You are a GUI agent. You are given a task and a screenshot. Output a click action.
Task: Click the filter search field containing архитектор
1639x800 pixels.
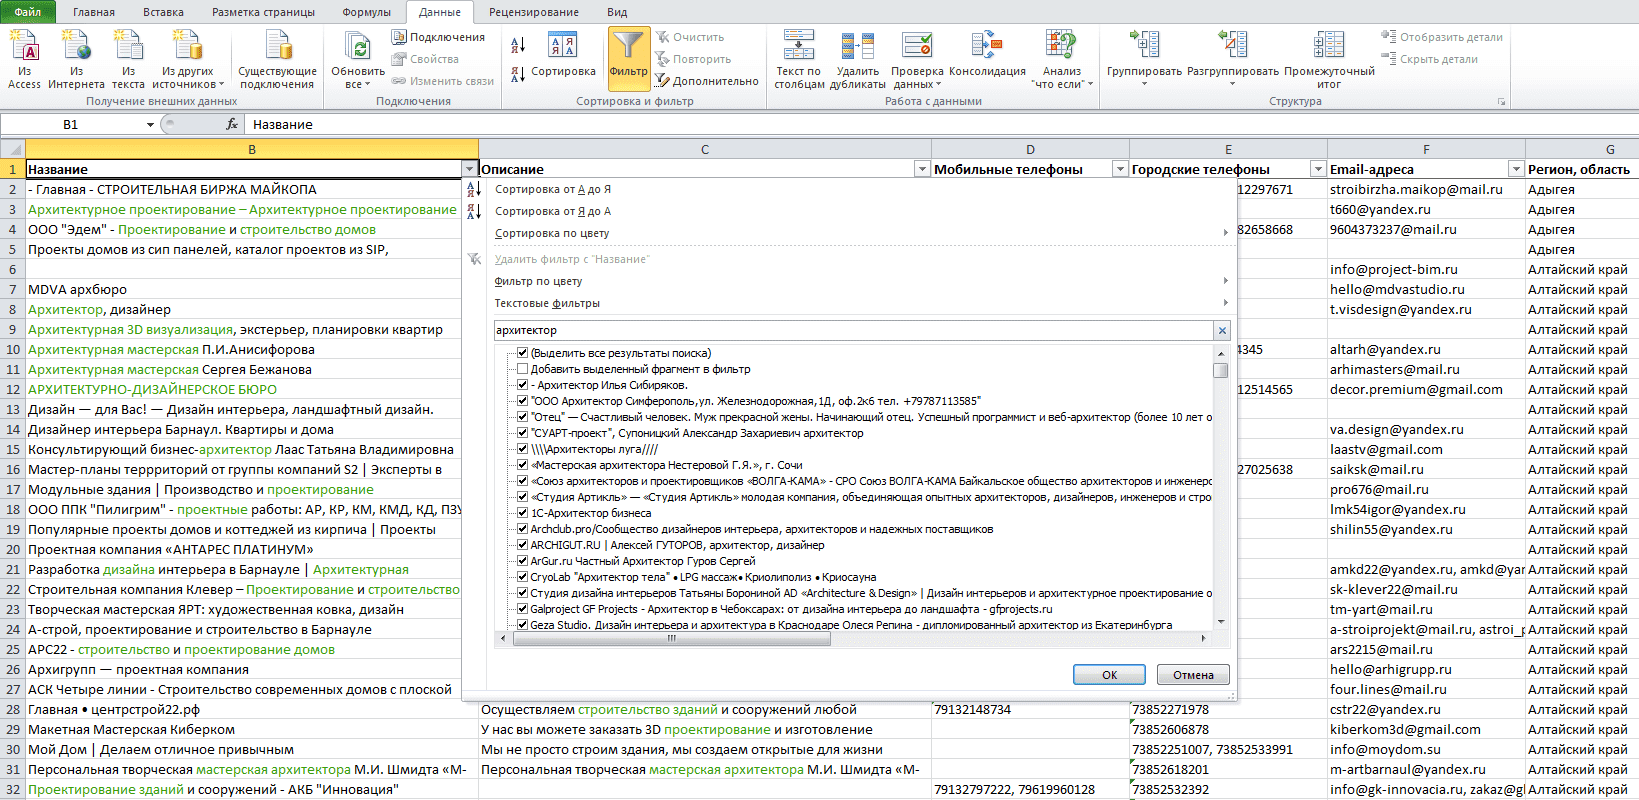coord(854,330)
